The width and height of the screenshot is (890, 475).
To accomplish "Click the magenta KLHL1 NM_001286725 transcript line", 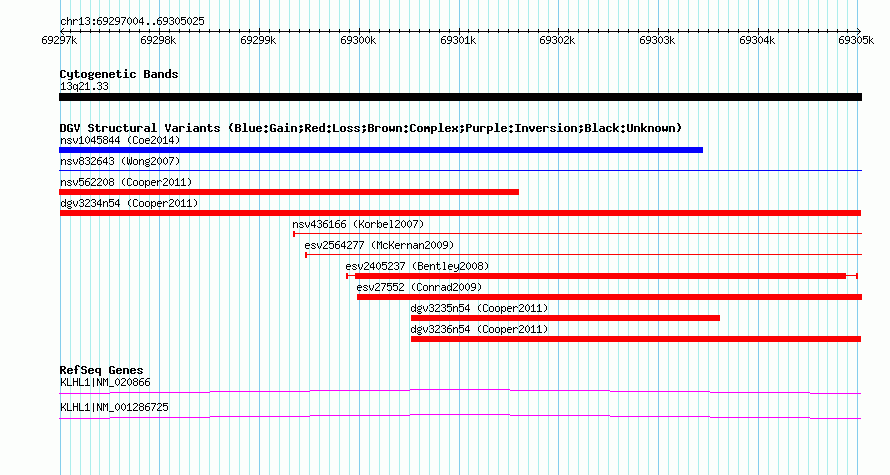I will coord(460,417).
